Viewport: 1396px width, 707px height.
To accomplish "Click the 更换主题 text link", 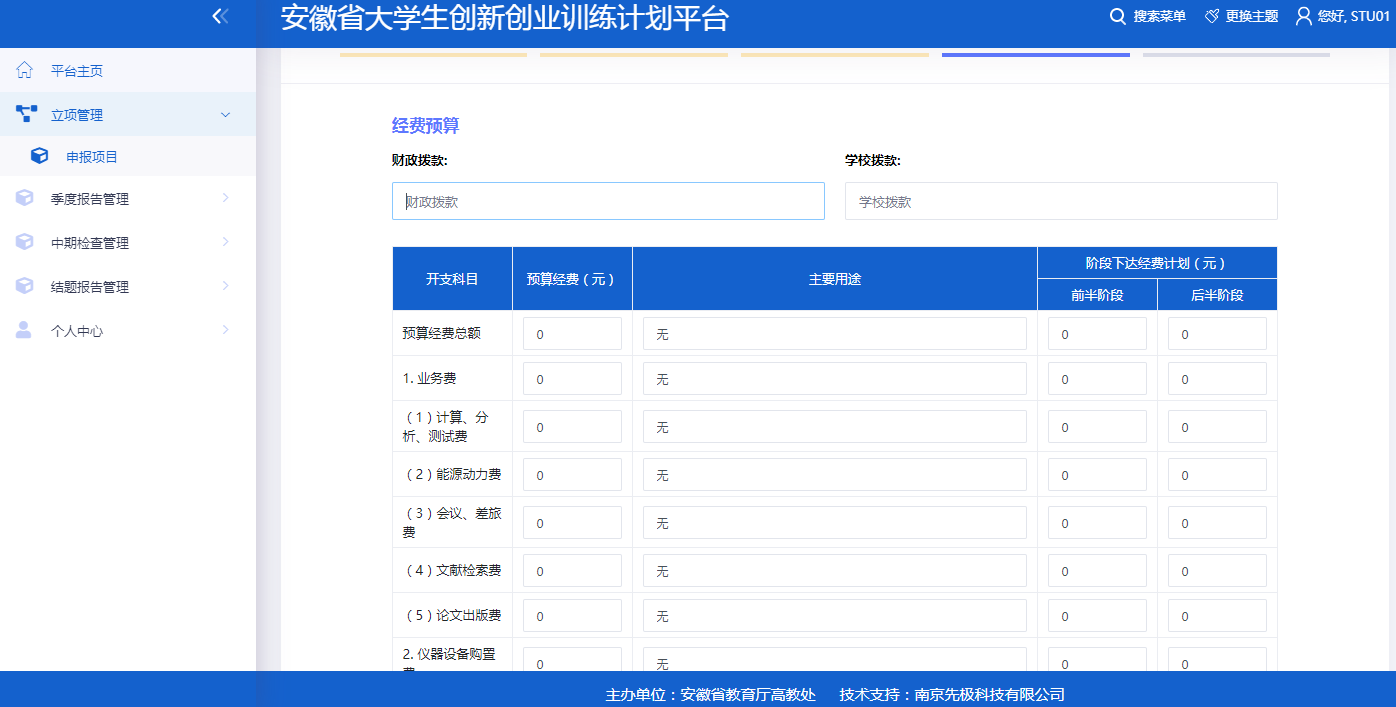I will point(1251,16).
